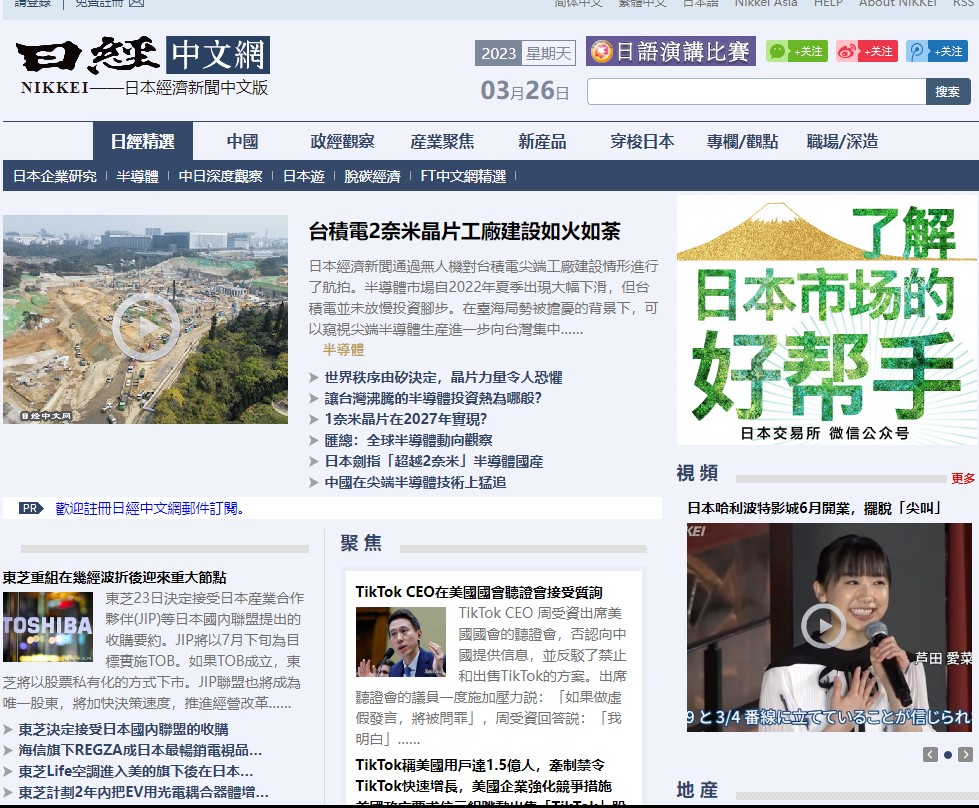979x808 pixels.
Task: Go to previous video with left arrow
Action: [930, 754]
